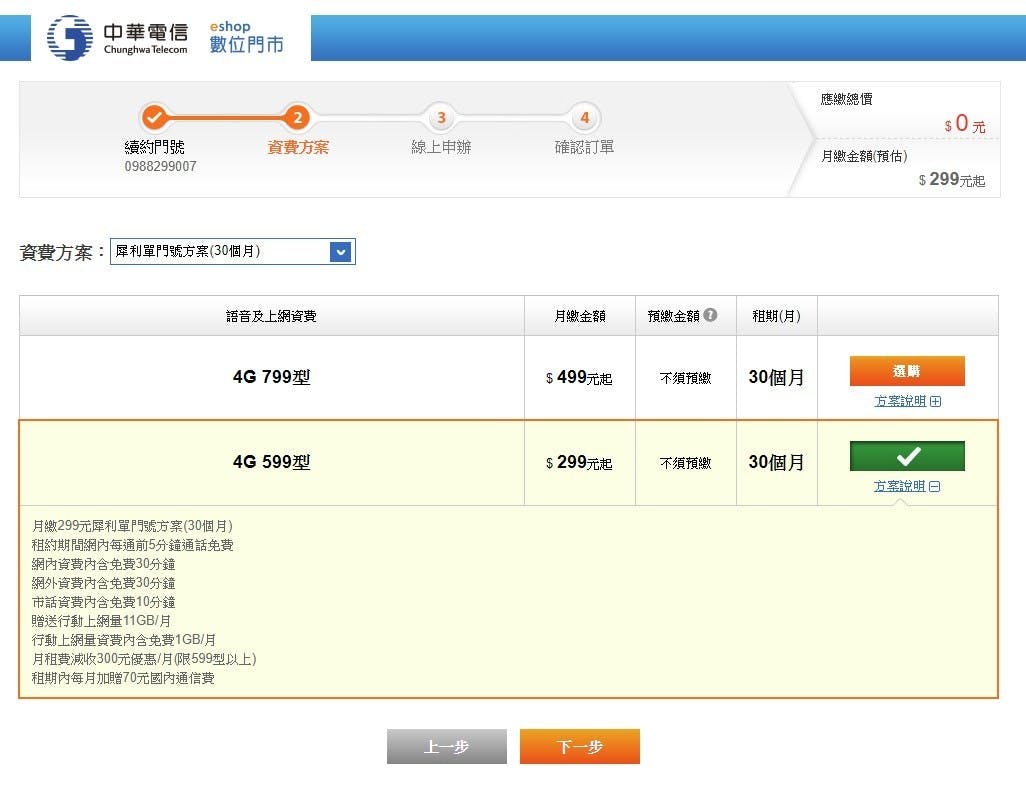Viewport: 1026px width, 790px height.
Task: Click the step 2 circle in progress bar
Action: pyautogui.click(x=297, y=118)
